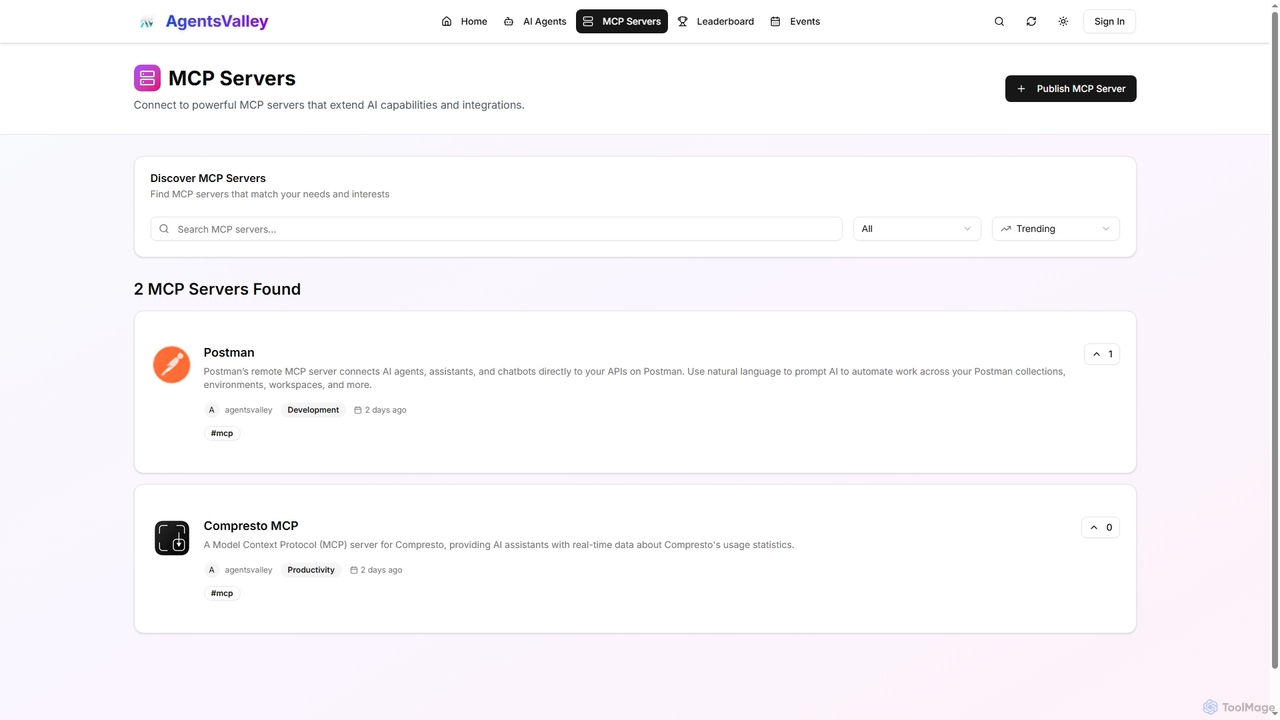Click #mcp tag on Postman card
This screenshot has width=1280, height=720.
[222, 433]
